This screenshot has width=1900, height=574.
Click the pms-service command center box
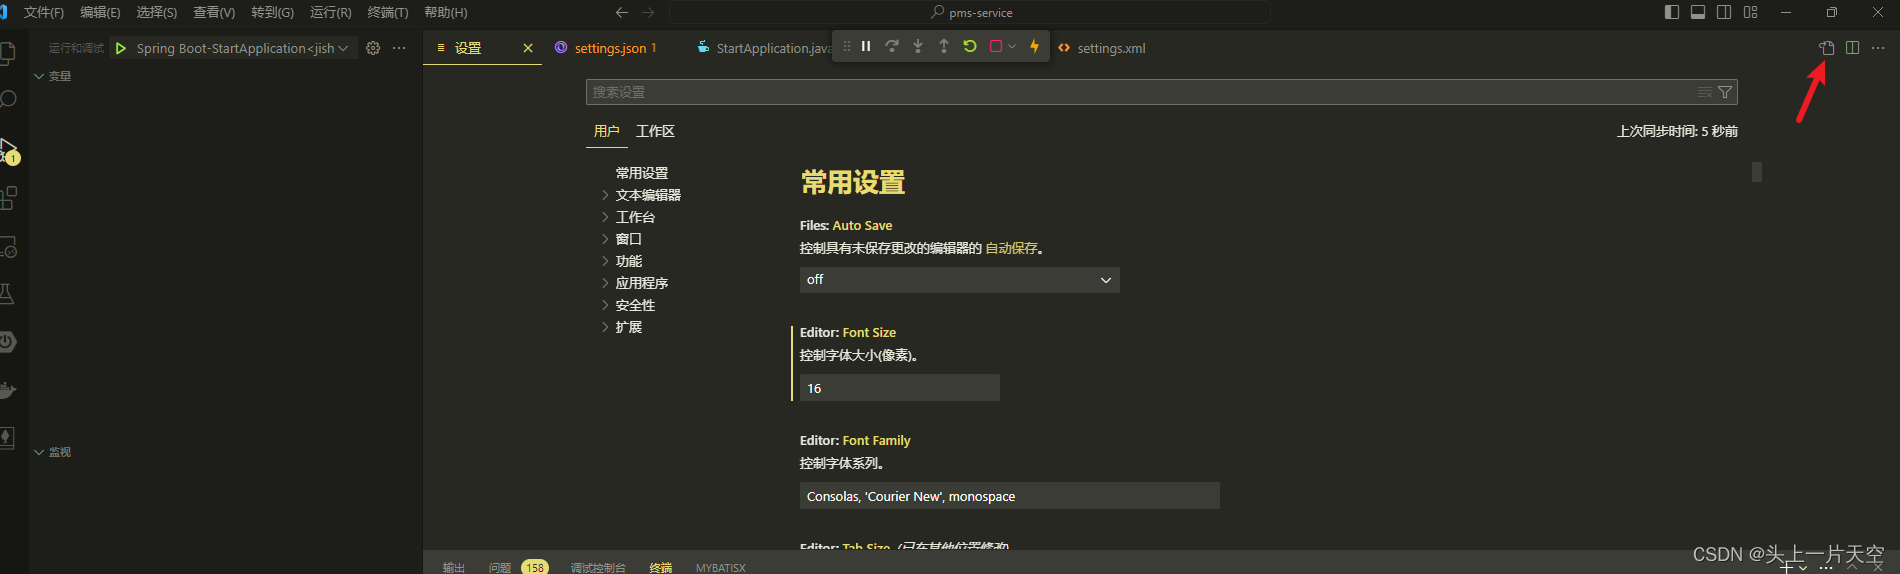[x=970, y=12]
